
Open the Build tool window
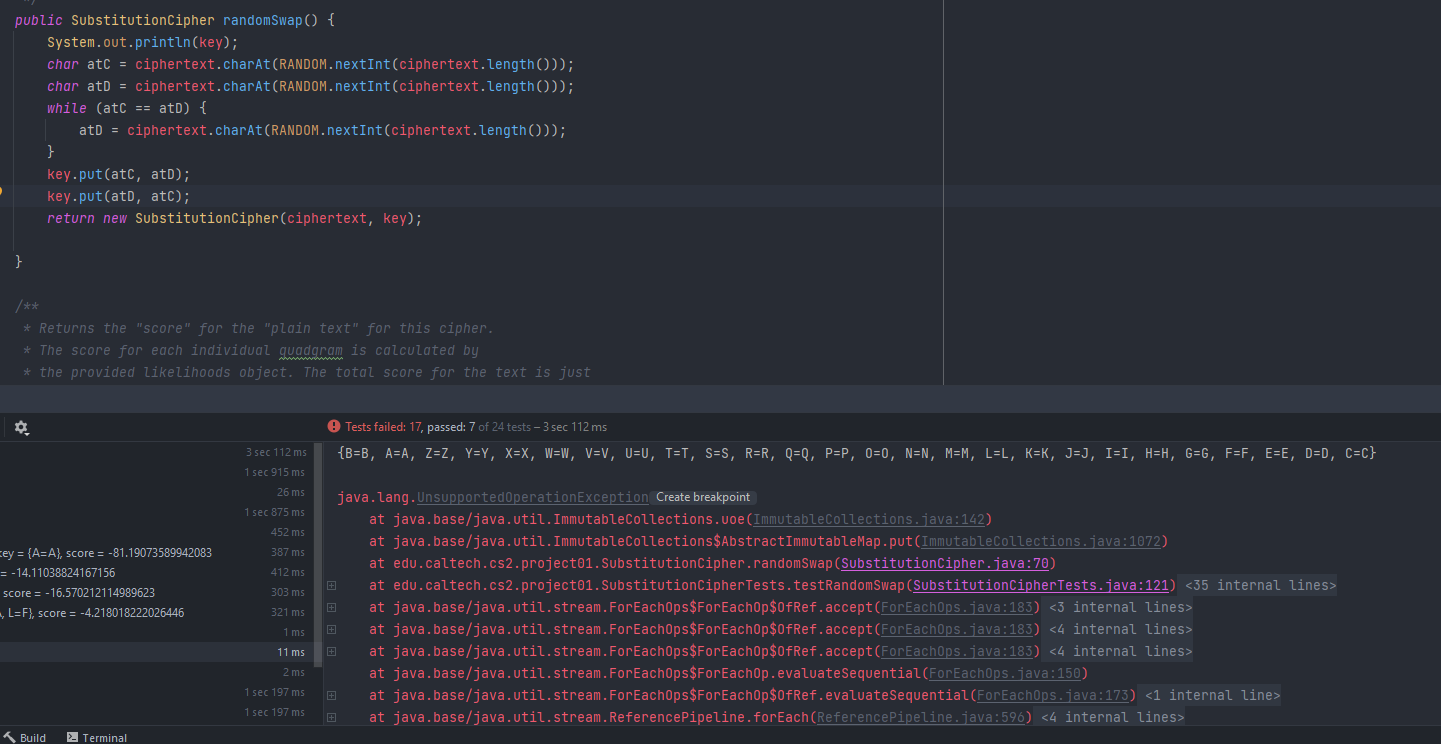point(24,737)
